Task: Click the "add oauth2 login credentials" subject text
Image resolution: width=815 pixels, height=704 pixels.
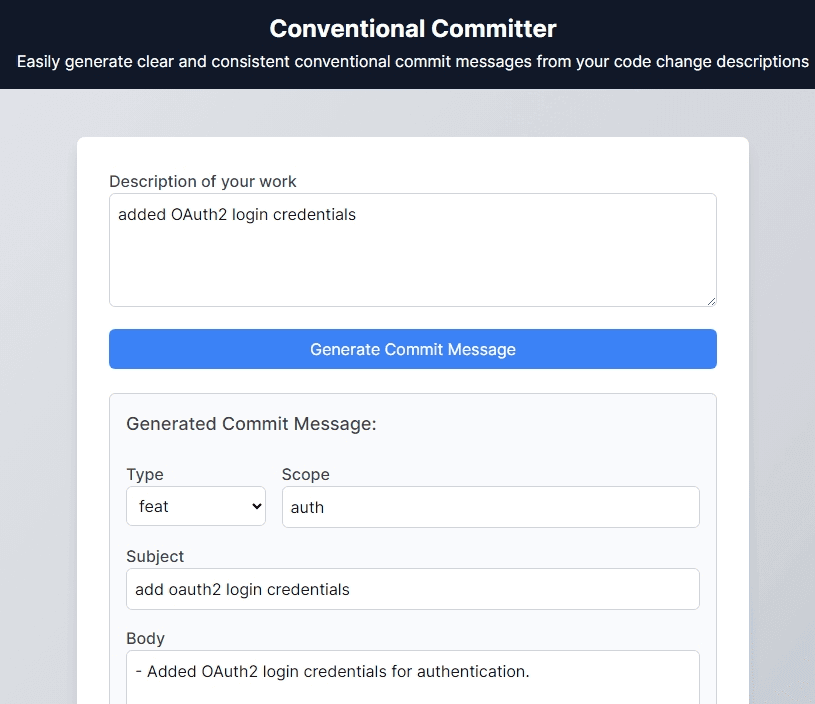Action: 242,589
